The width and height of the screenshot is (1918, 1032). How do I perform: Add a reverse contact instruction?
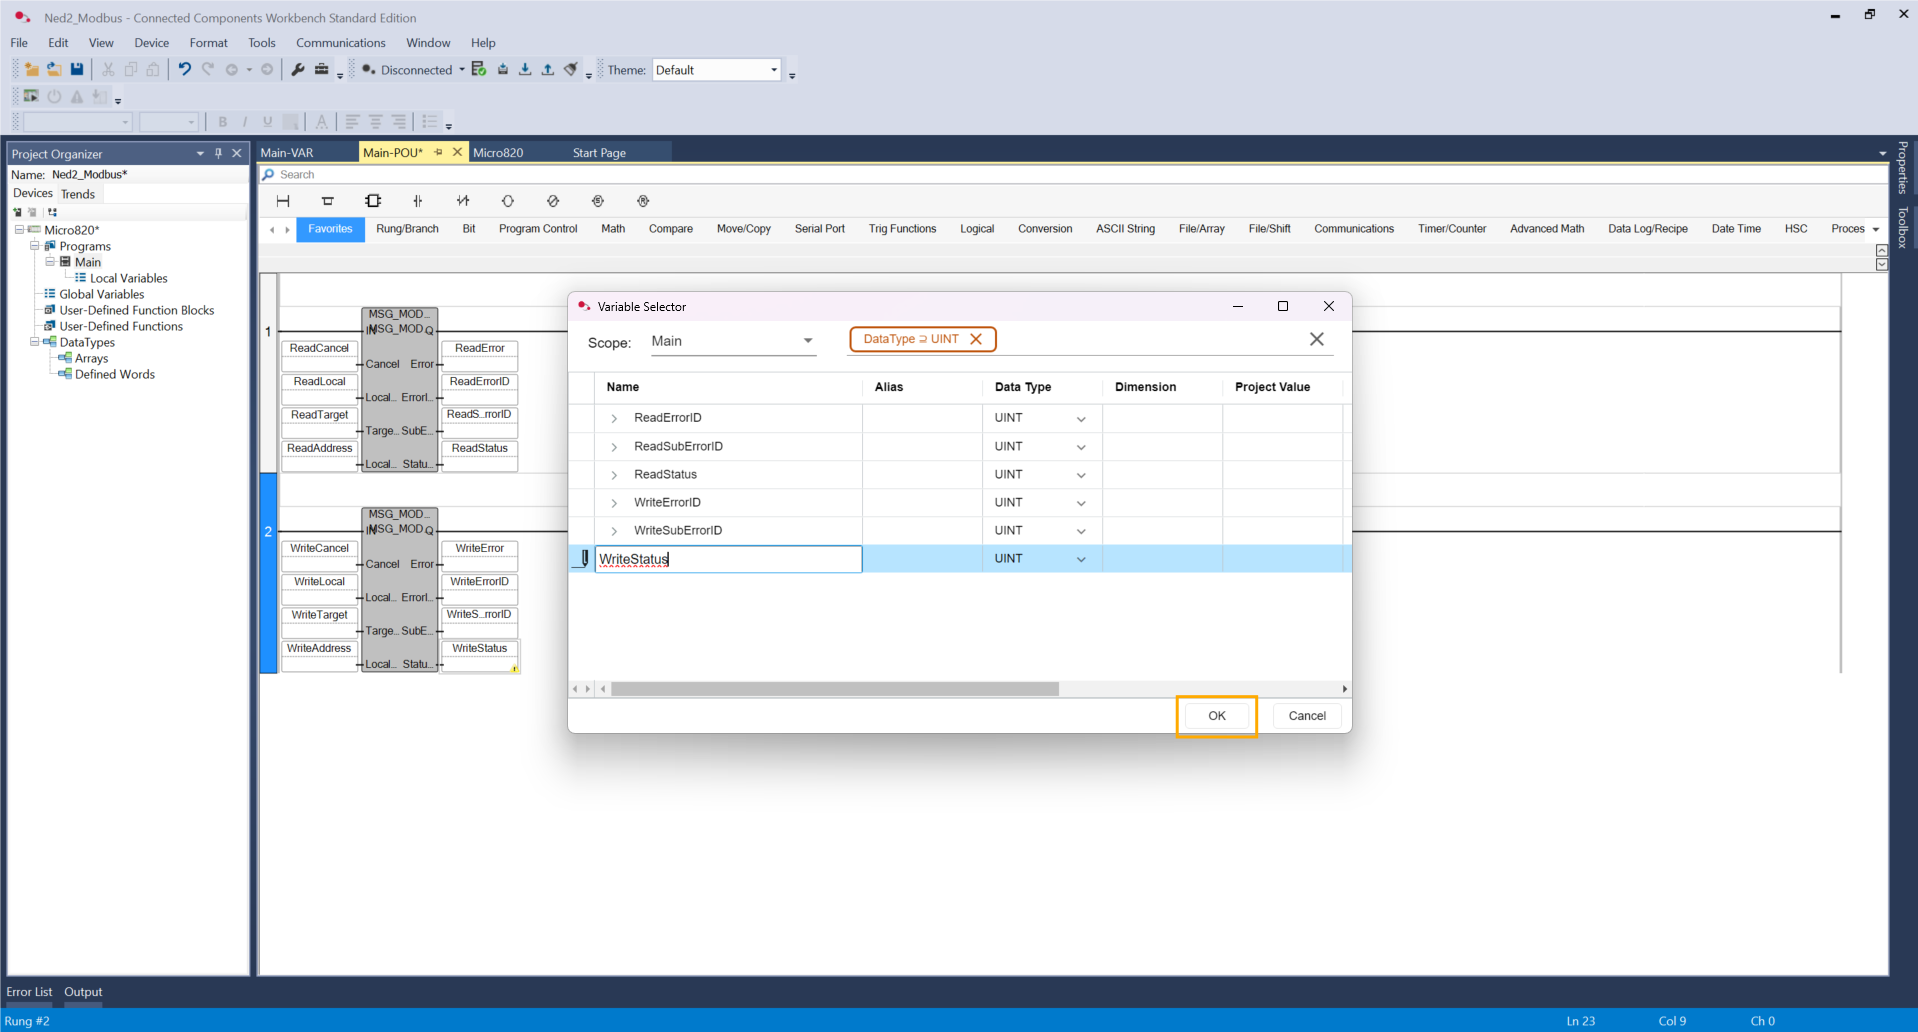463,201
